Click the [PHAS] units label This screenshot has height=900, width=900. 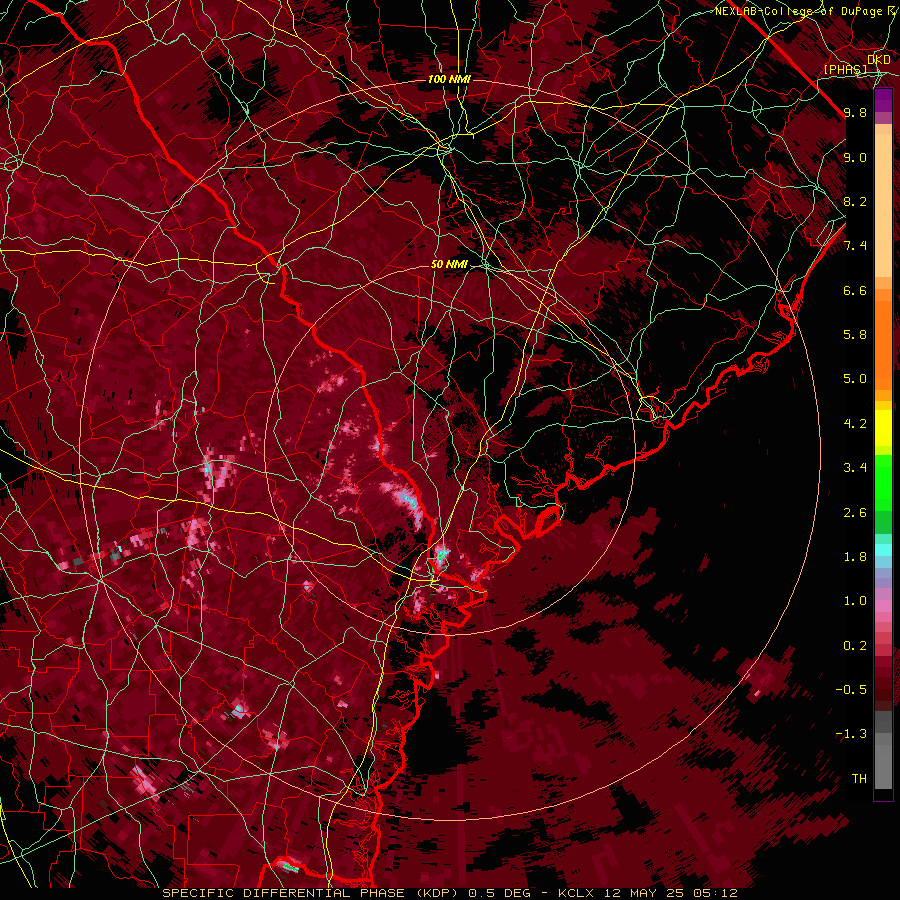845,69
